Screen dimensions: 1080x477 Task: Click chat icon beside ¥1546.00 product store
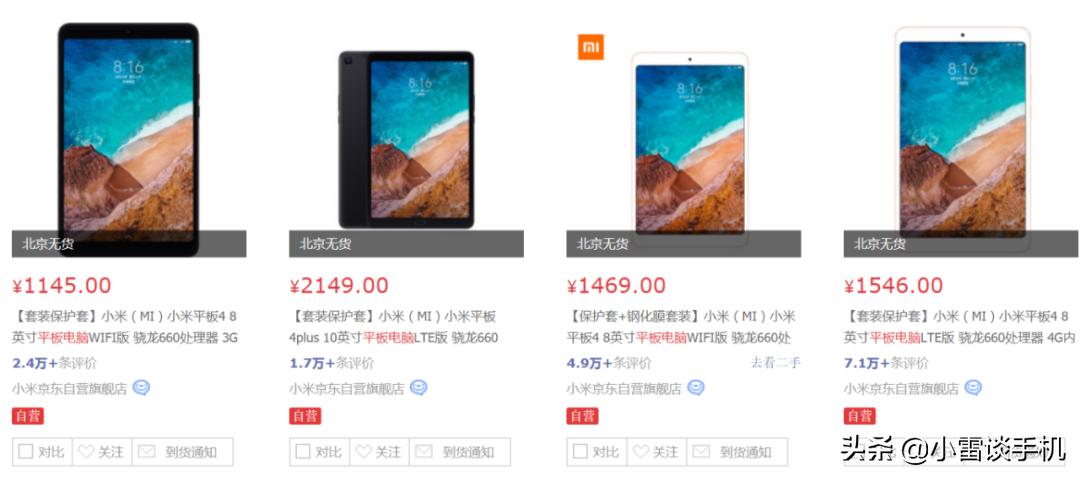(973, 388)
